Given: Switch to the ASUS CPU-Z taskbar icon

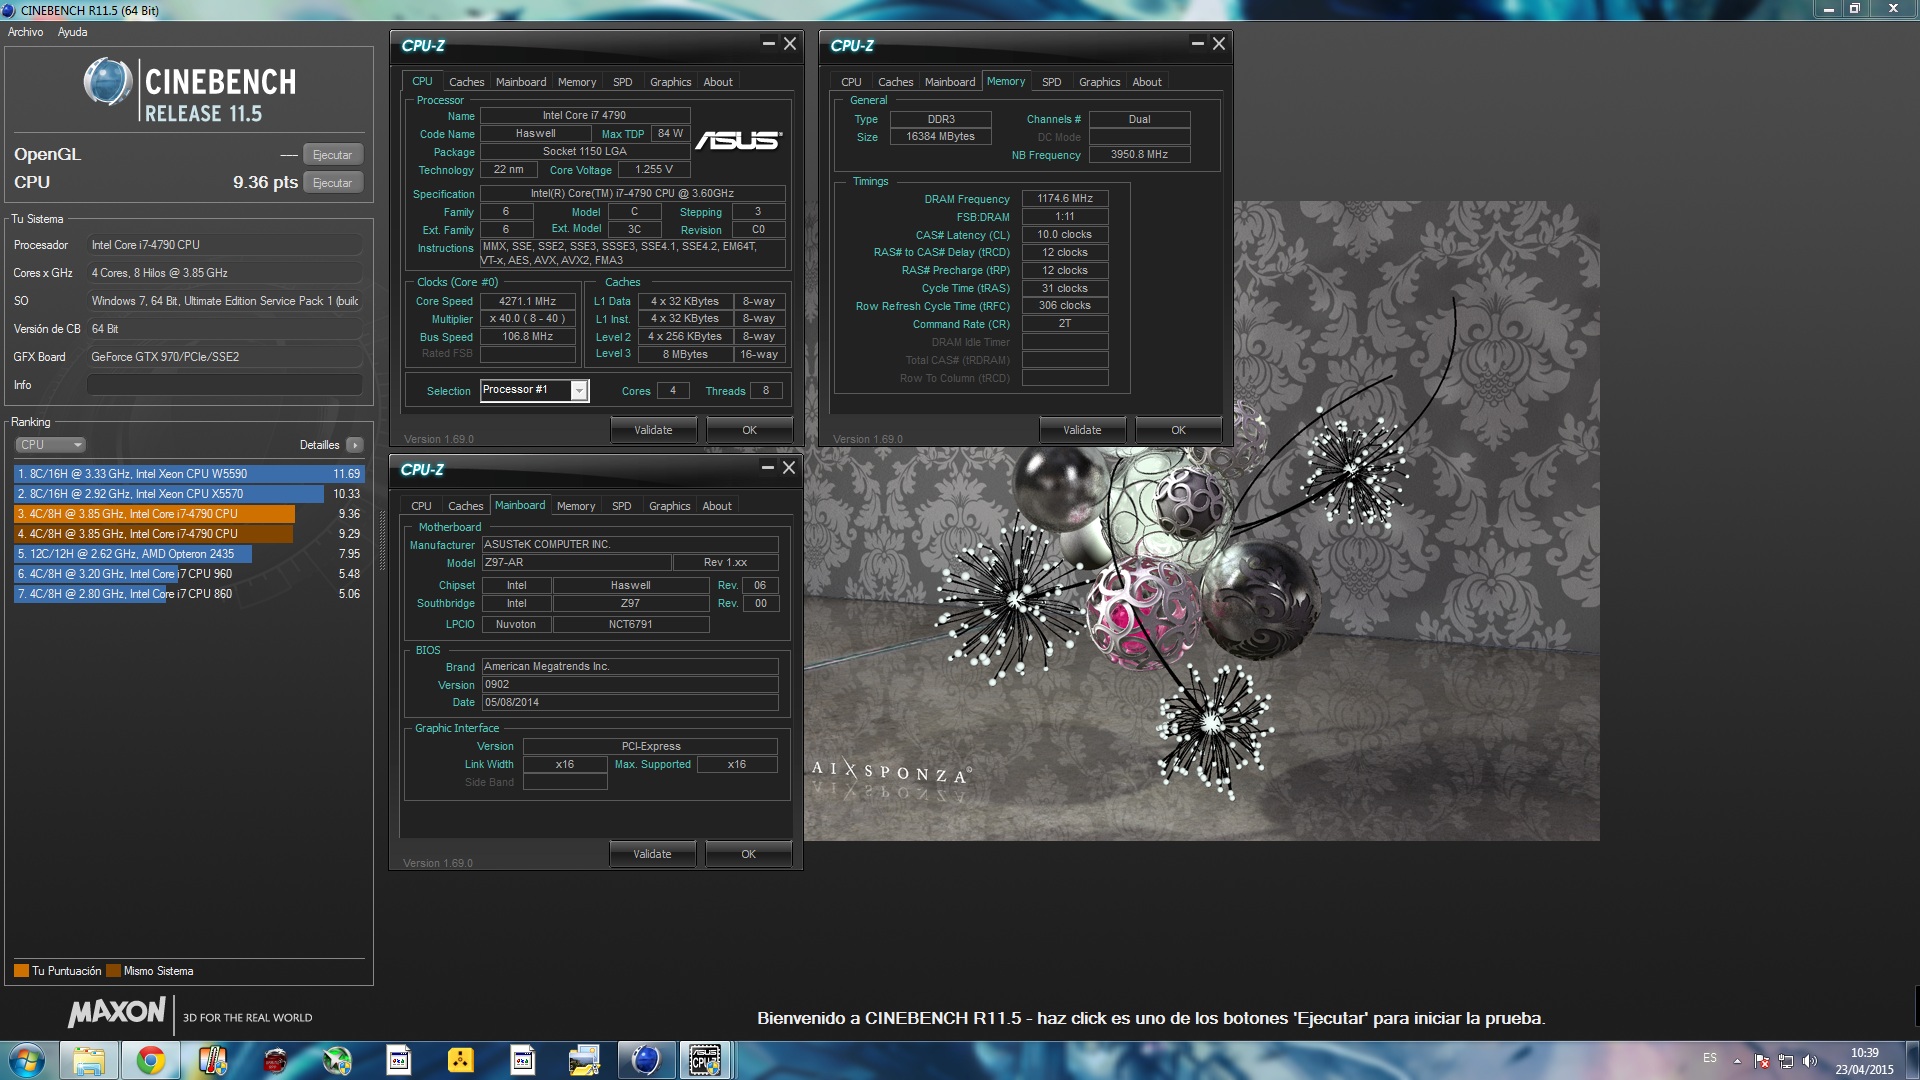Looking at the screenshot, I should [706, 1060].
